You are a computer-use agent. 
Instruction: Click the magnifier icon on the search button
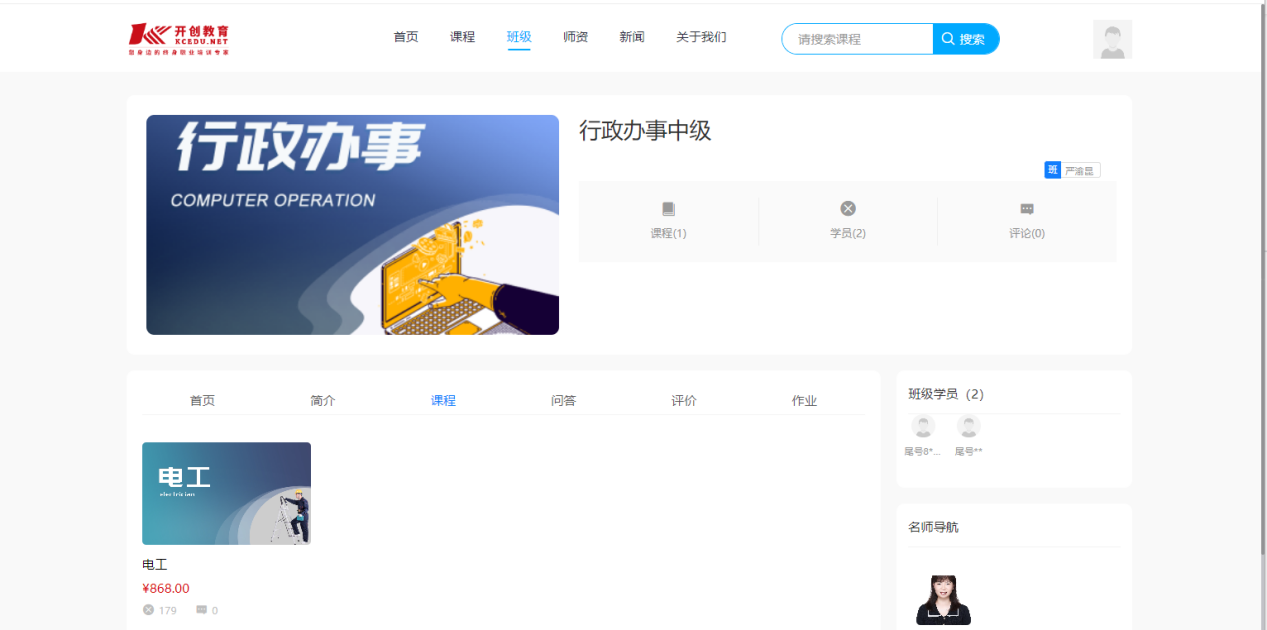tap(948, 39)
